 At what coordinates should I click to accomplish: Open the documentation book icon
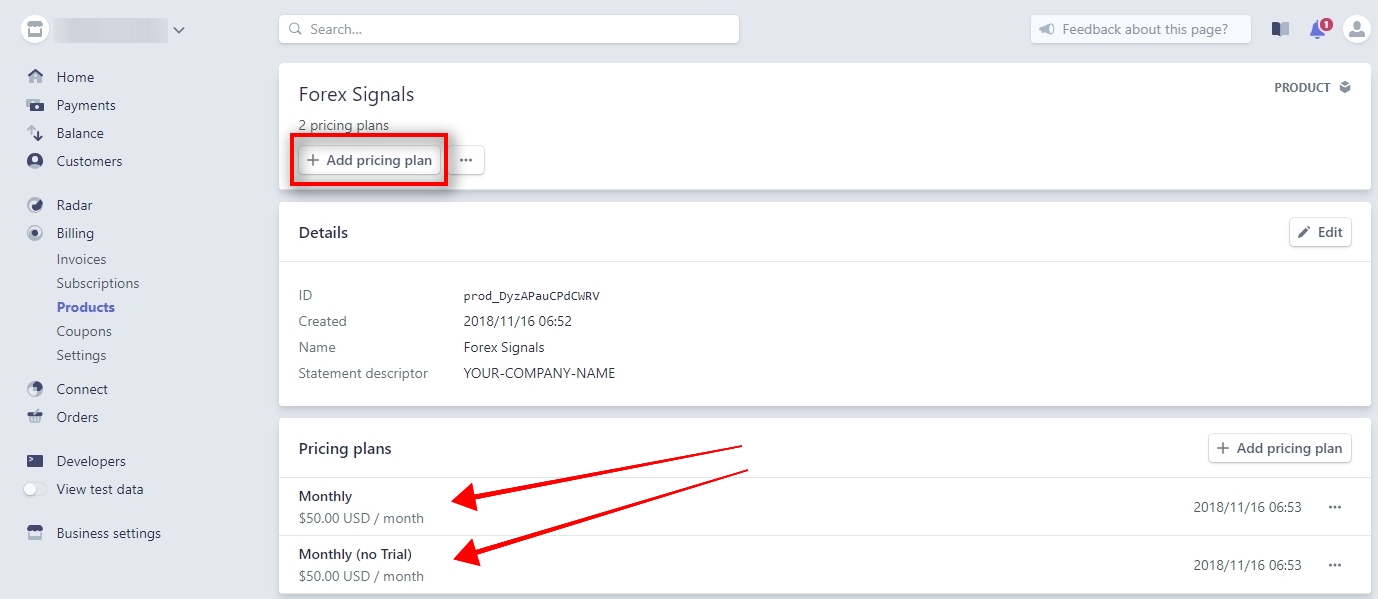[1280, 29]
